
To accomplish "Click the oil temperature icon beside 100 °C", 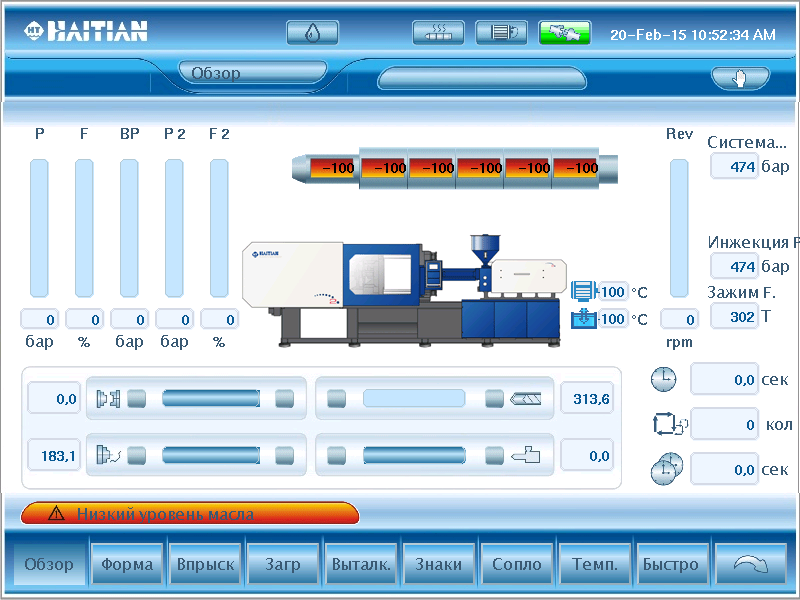I will (583, 319).
